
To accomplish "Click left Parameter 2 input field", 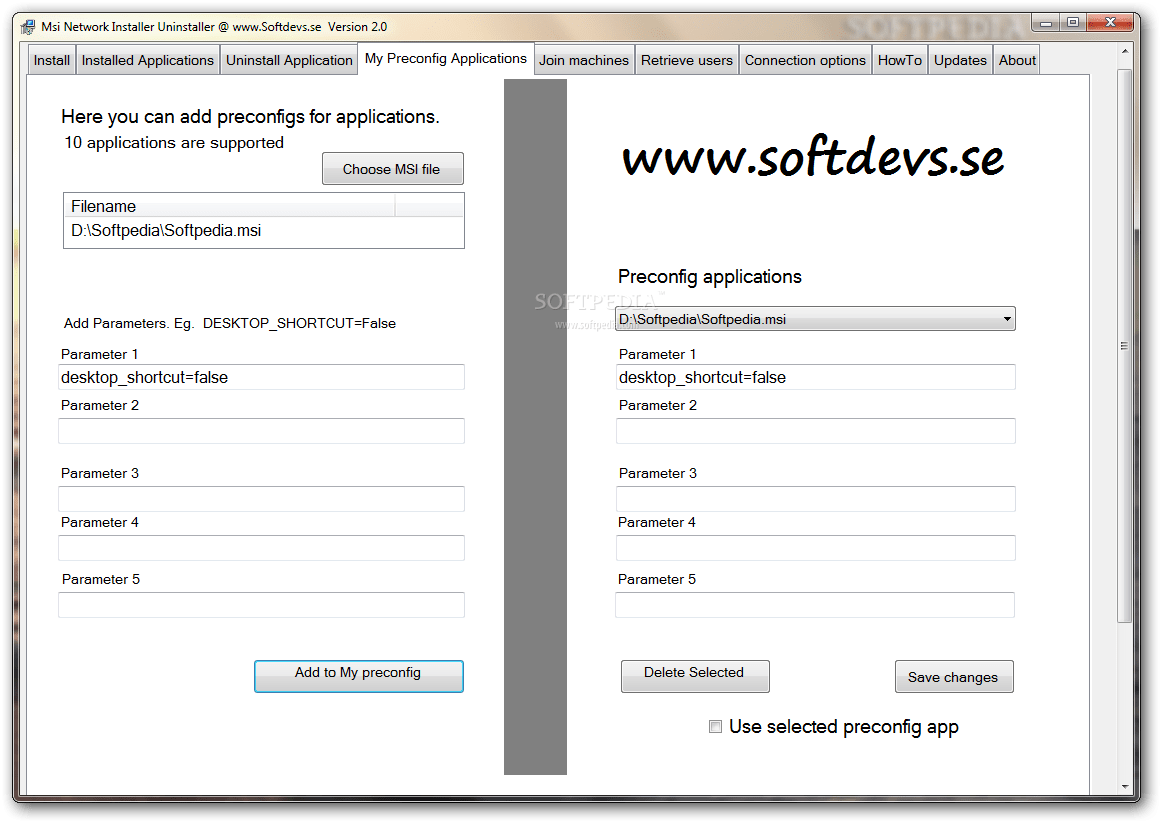I will (x=261, y=431).
